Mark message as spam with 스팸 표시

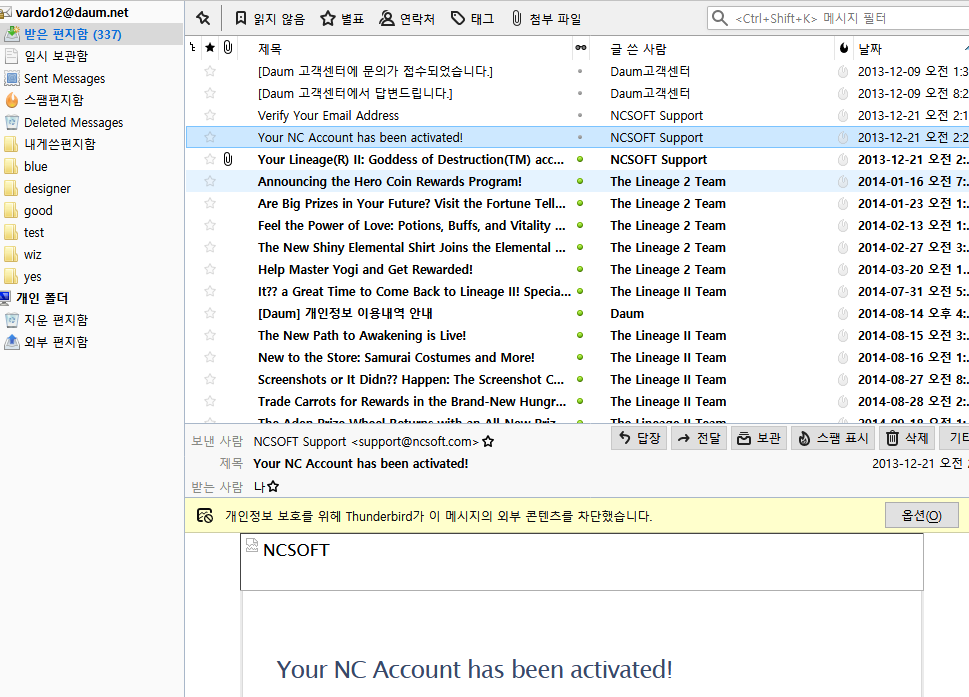[833, 438]
